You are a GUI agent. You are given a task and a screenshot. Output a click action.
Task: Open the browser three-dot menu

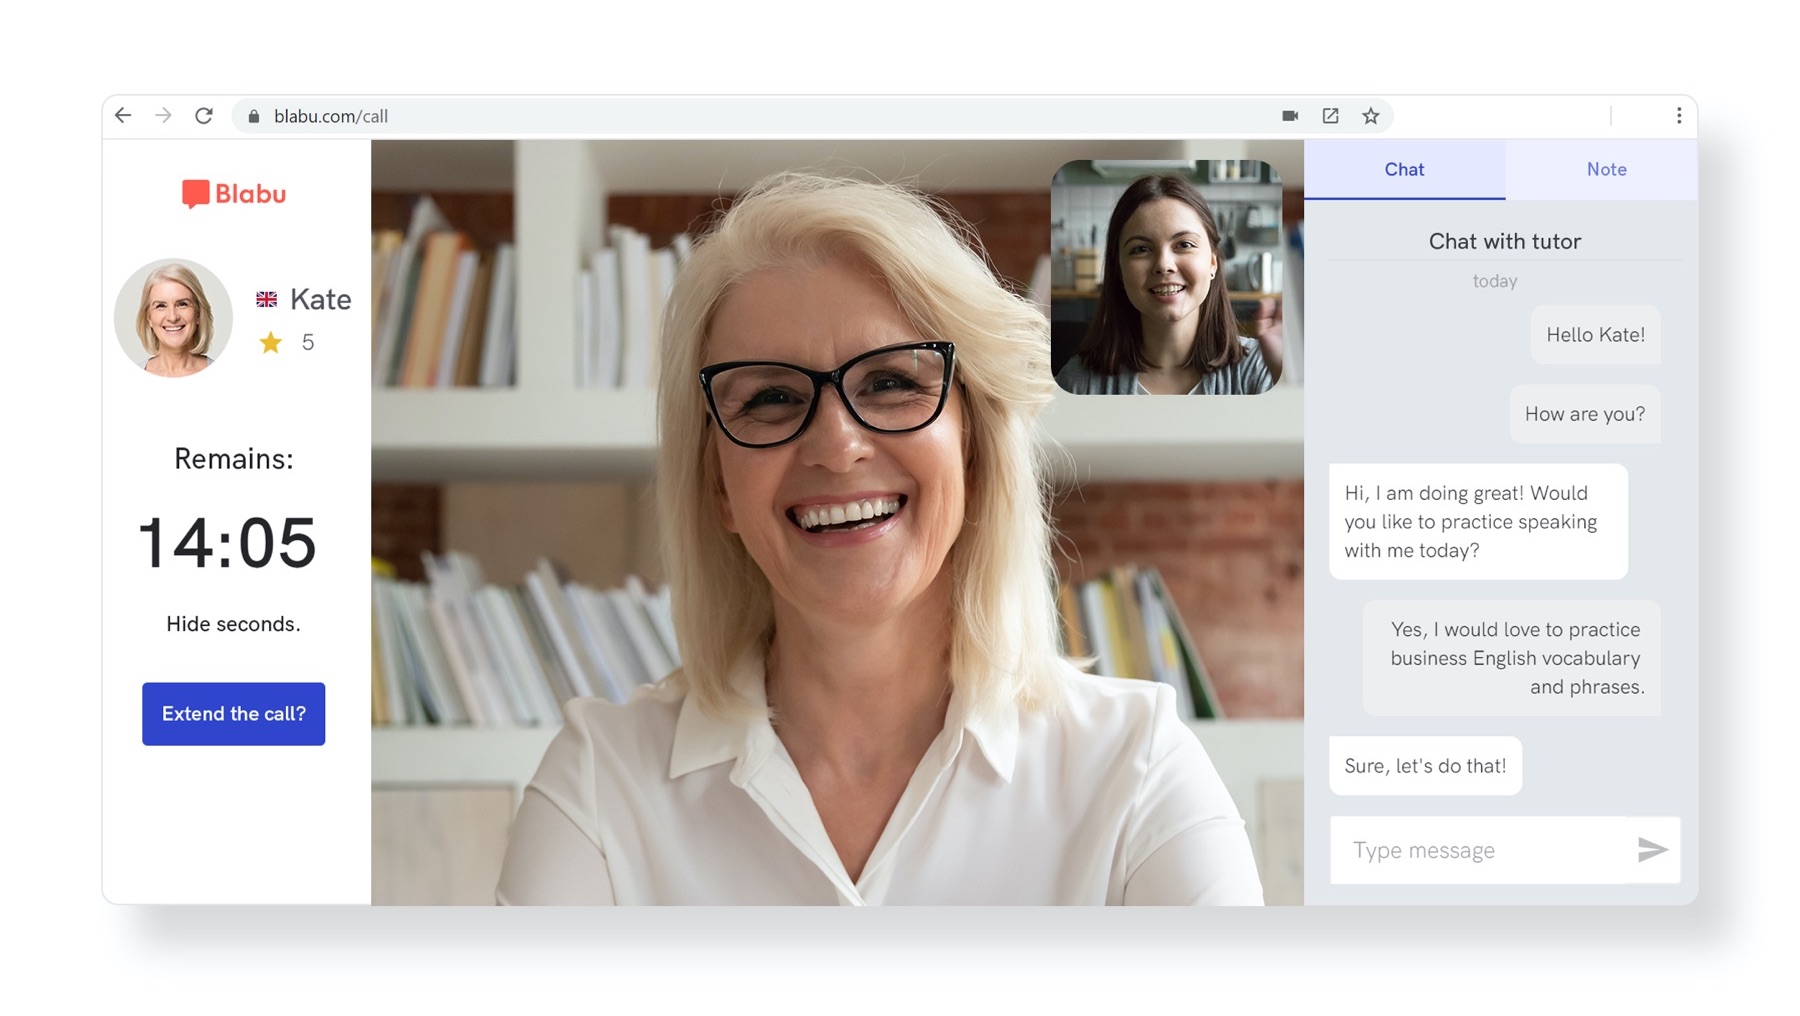(1678, 116)
